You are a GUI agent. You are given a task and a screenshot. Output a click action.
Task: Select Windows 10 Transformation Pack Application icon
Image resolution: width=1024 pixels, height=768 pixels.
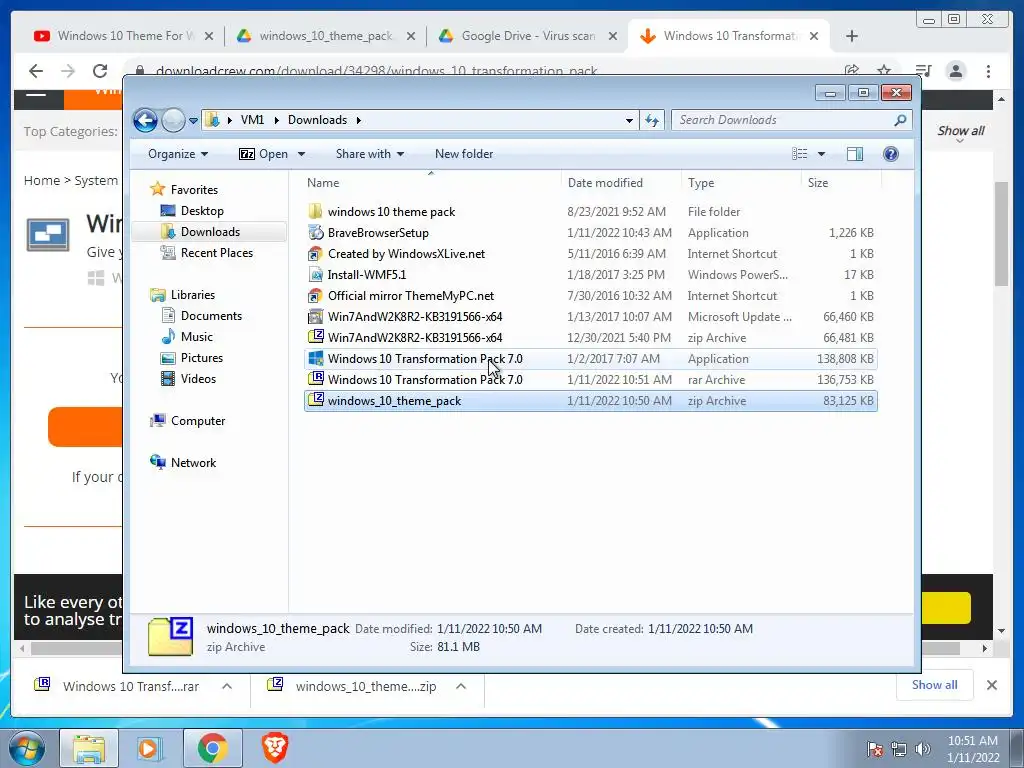click(315, 358)
